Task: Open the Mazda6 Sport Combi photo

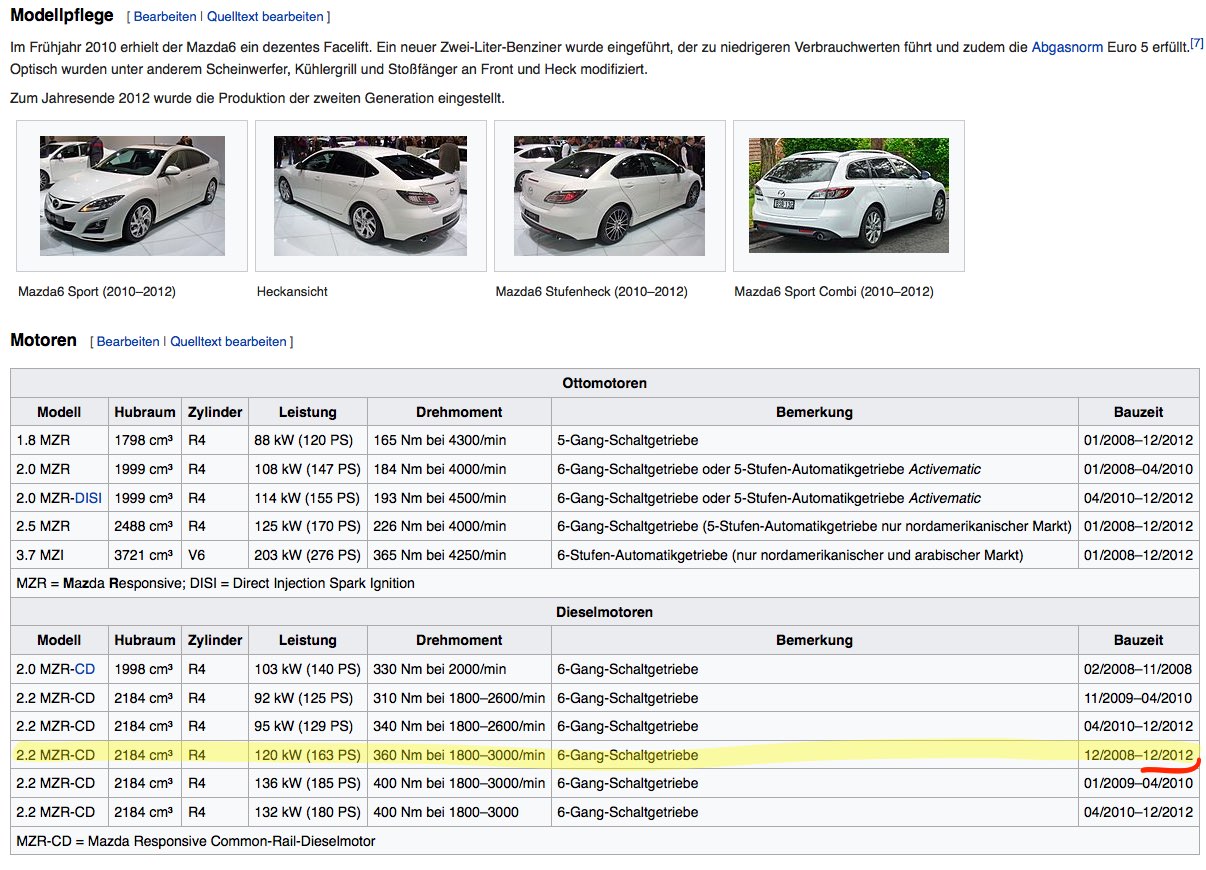Action: tap(849, 196)
